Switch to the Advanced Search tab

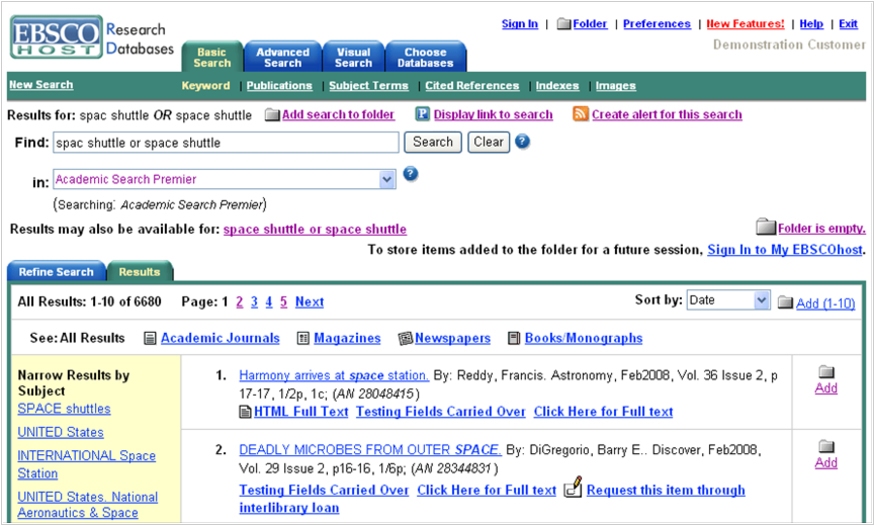[x=283, y=57]
